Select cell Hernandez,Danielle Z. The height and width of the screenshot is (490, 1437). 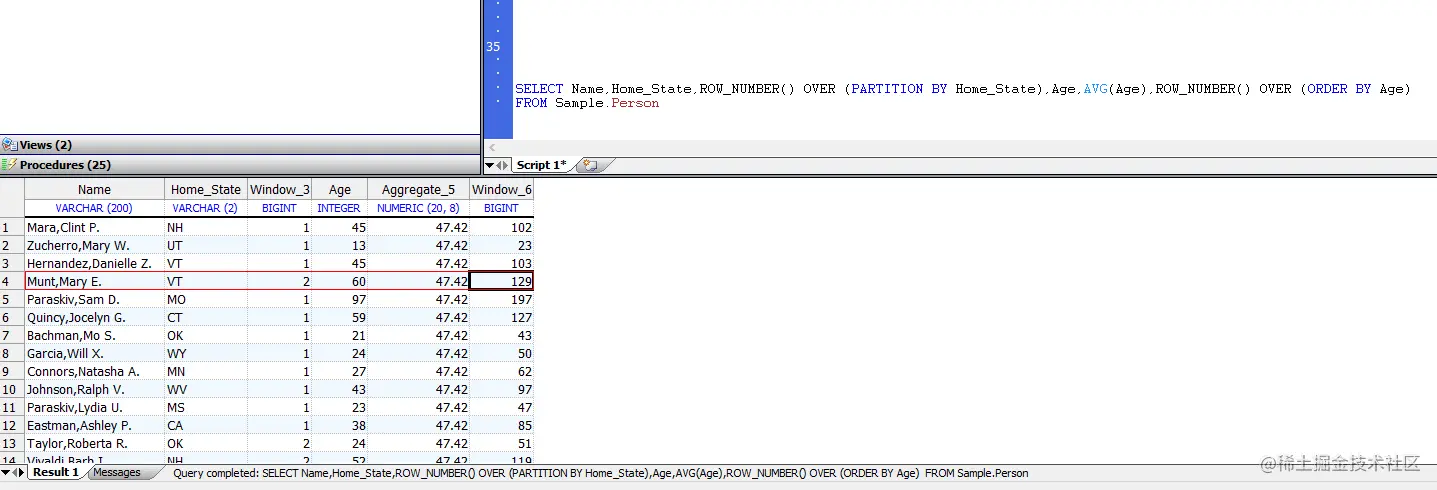click(94, 263)
